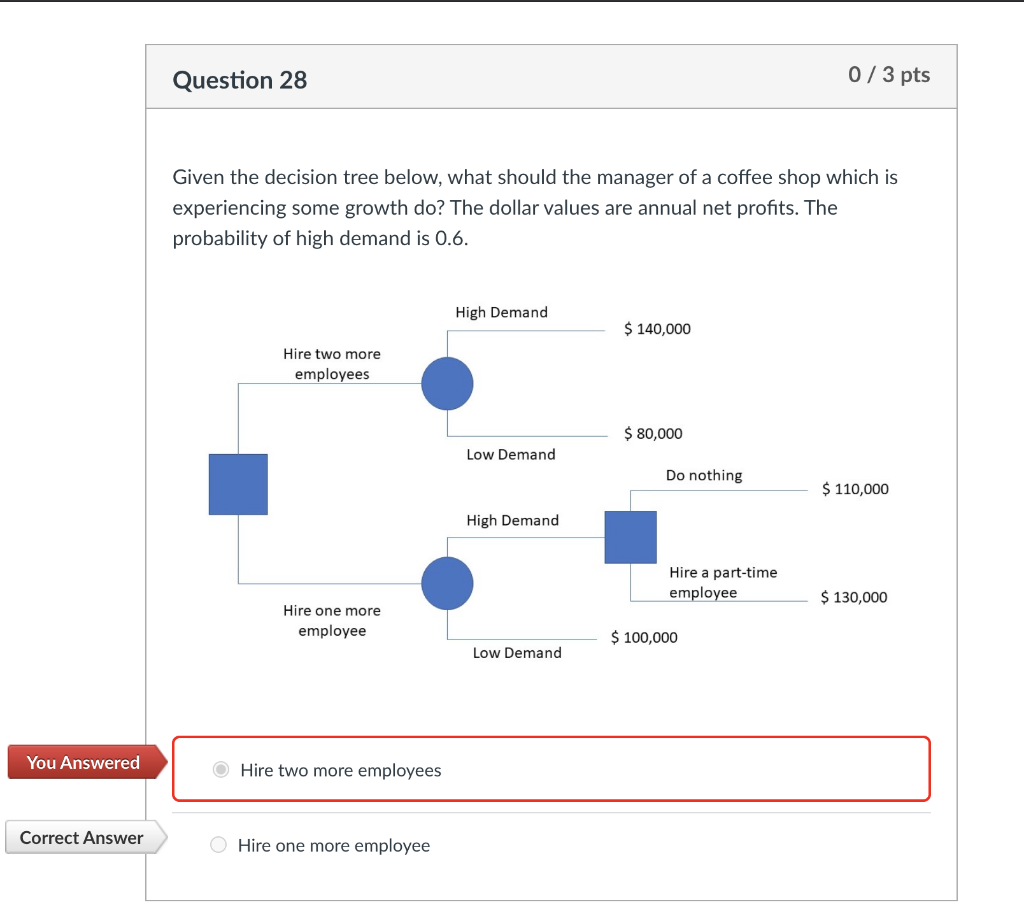Click the red You Answered arrow flag
This screenshot has height=921, width=1024.
coord(80,762)
